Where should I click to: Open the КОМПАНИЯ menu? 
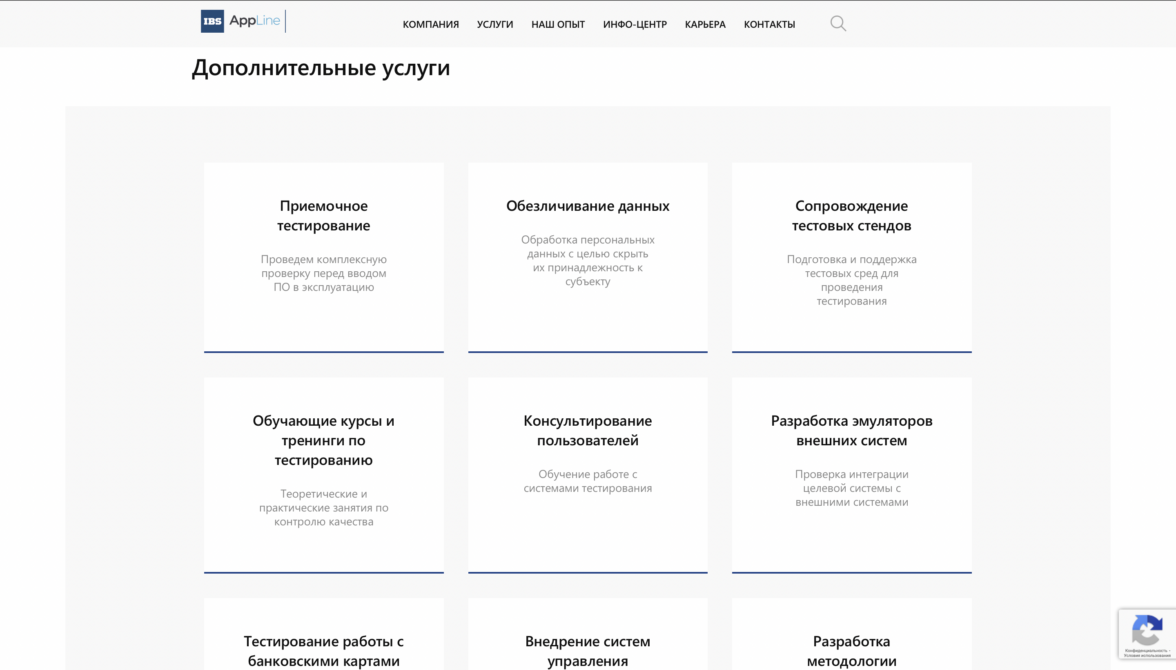coord(430,25)
